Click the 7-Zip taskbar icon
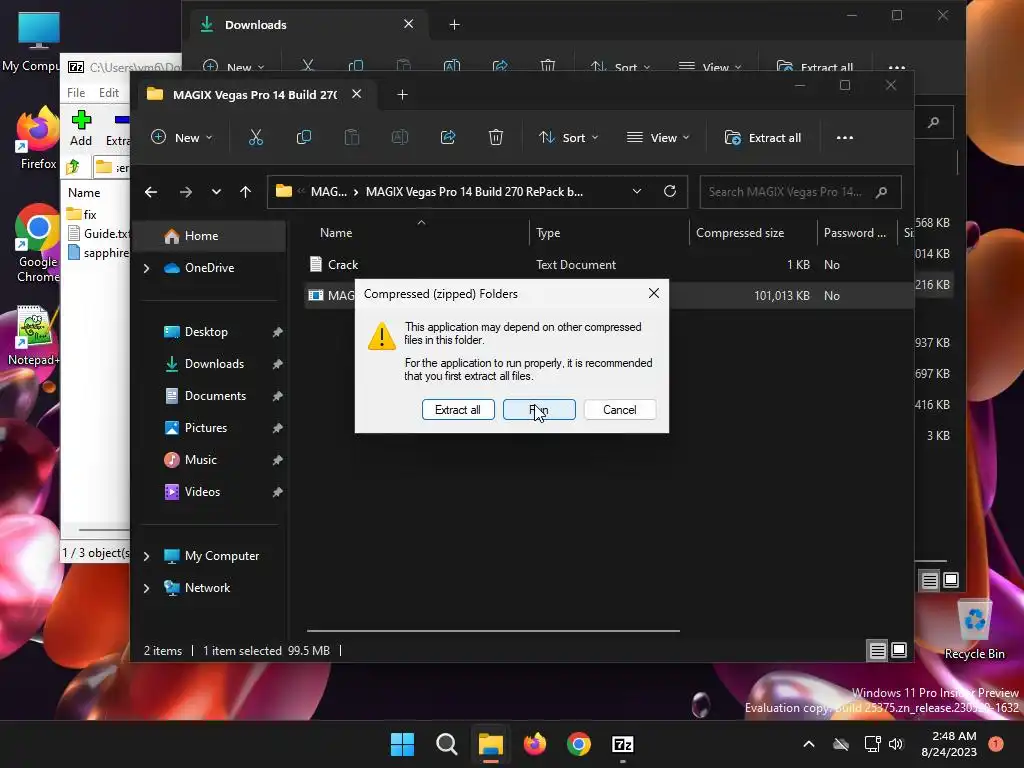The image size is (1024, 768). [x=622, y=744]
